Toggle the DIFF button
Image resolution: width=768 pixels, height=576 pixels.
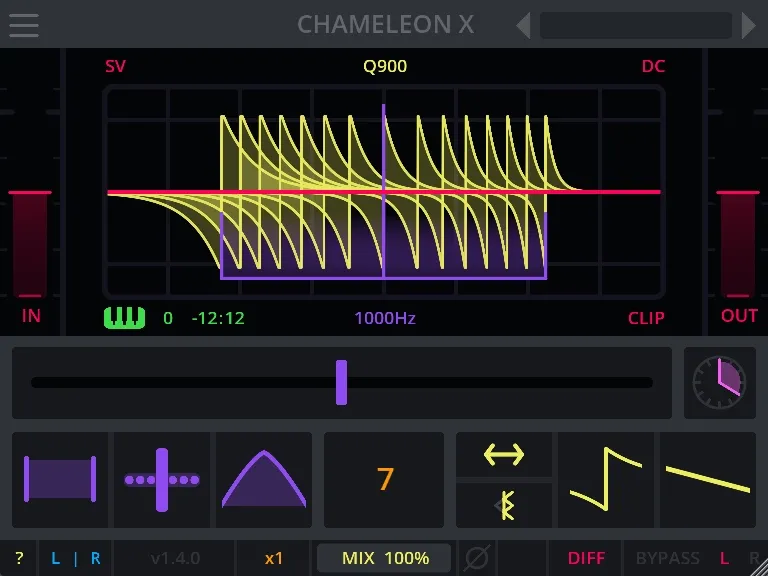coord(586,558)
